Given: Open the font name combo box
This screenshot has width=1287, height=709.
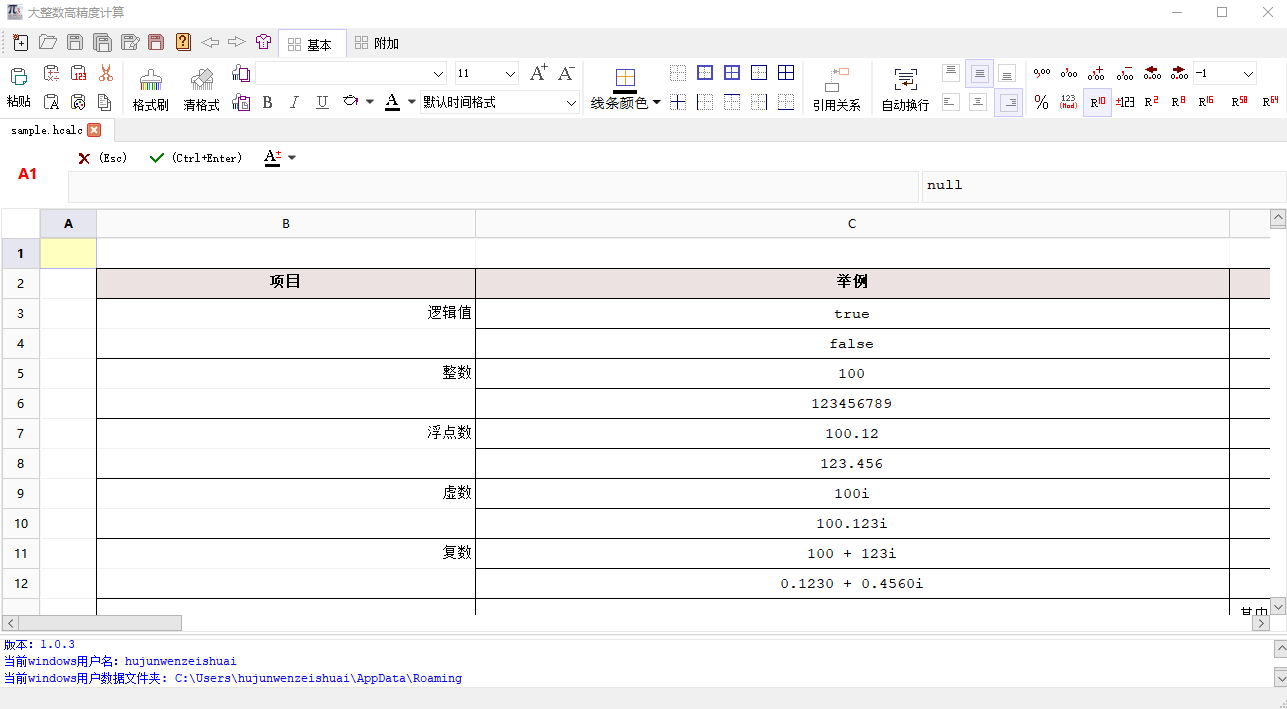Looking at the screenshot, I should (352, 73).
